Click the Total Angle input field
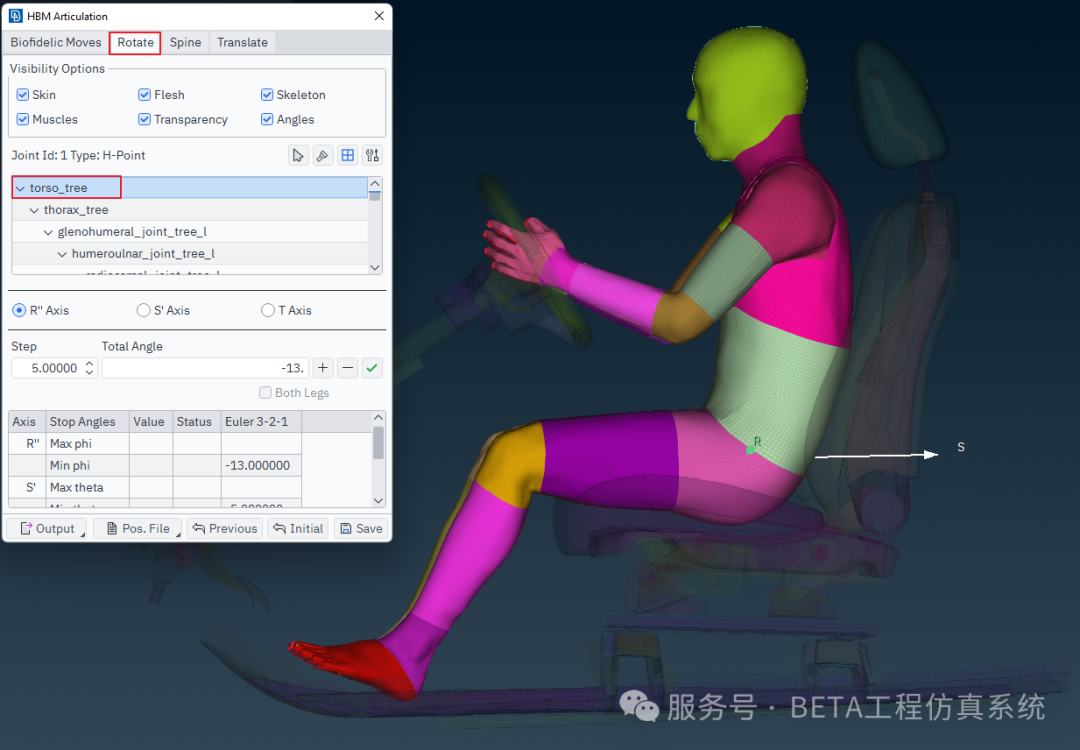The width and height of the screenshot is (1080, 750). pyautogui.click(x=205, y=368)
